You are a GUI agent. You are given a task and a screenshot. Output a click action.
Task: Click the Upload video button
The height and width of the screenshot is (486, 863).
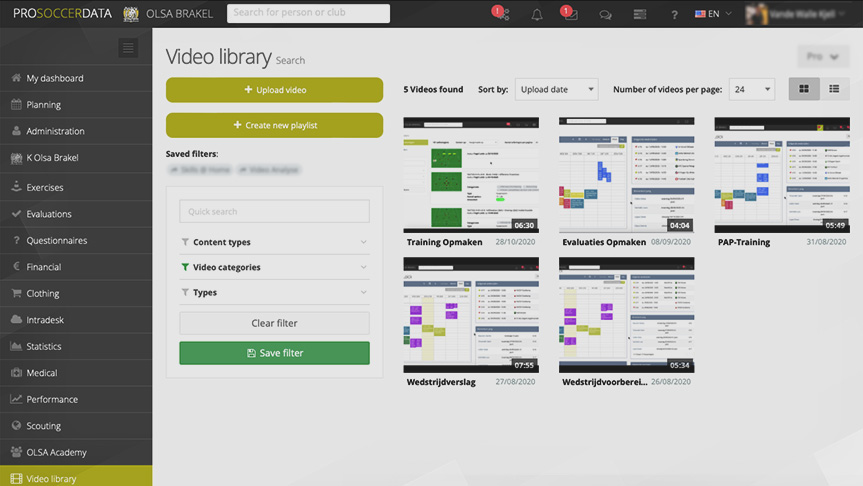274,90
